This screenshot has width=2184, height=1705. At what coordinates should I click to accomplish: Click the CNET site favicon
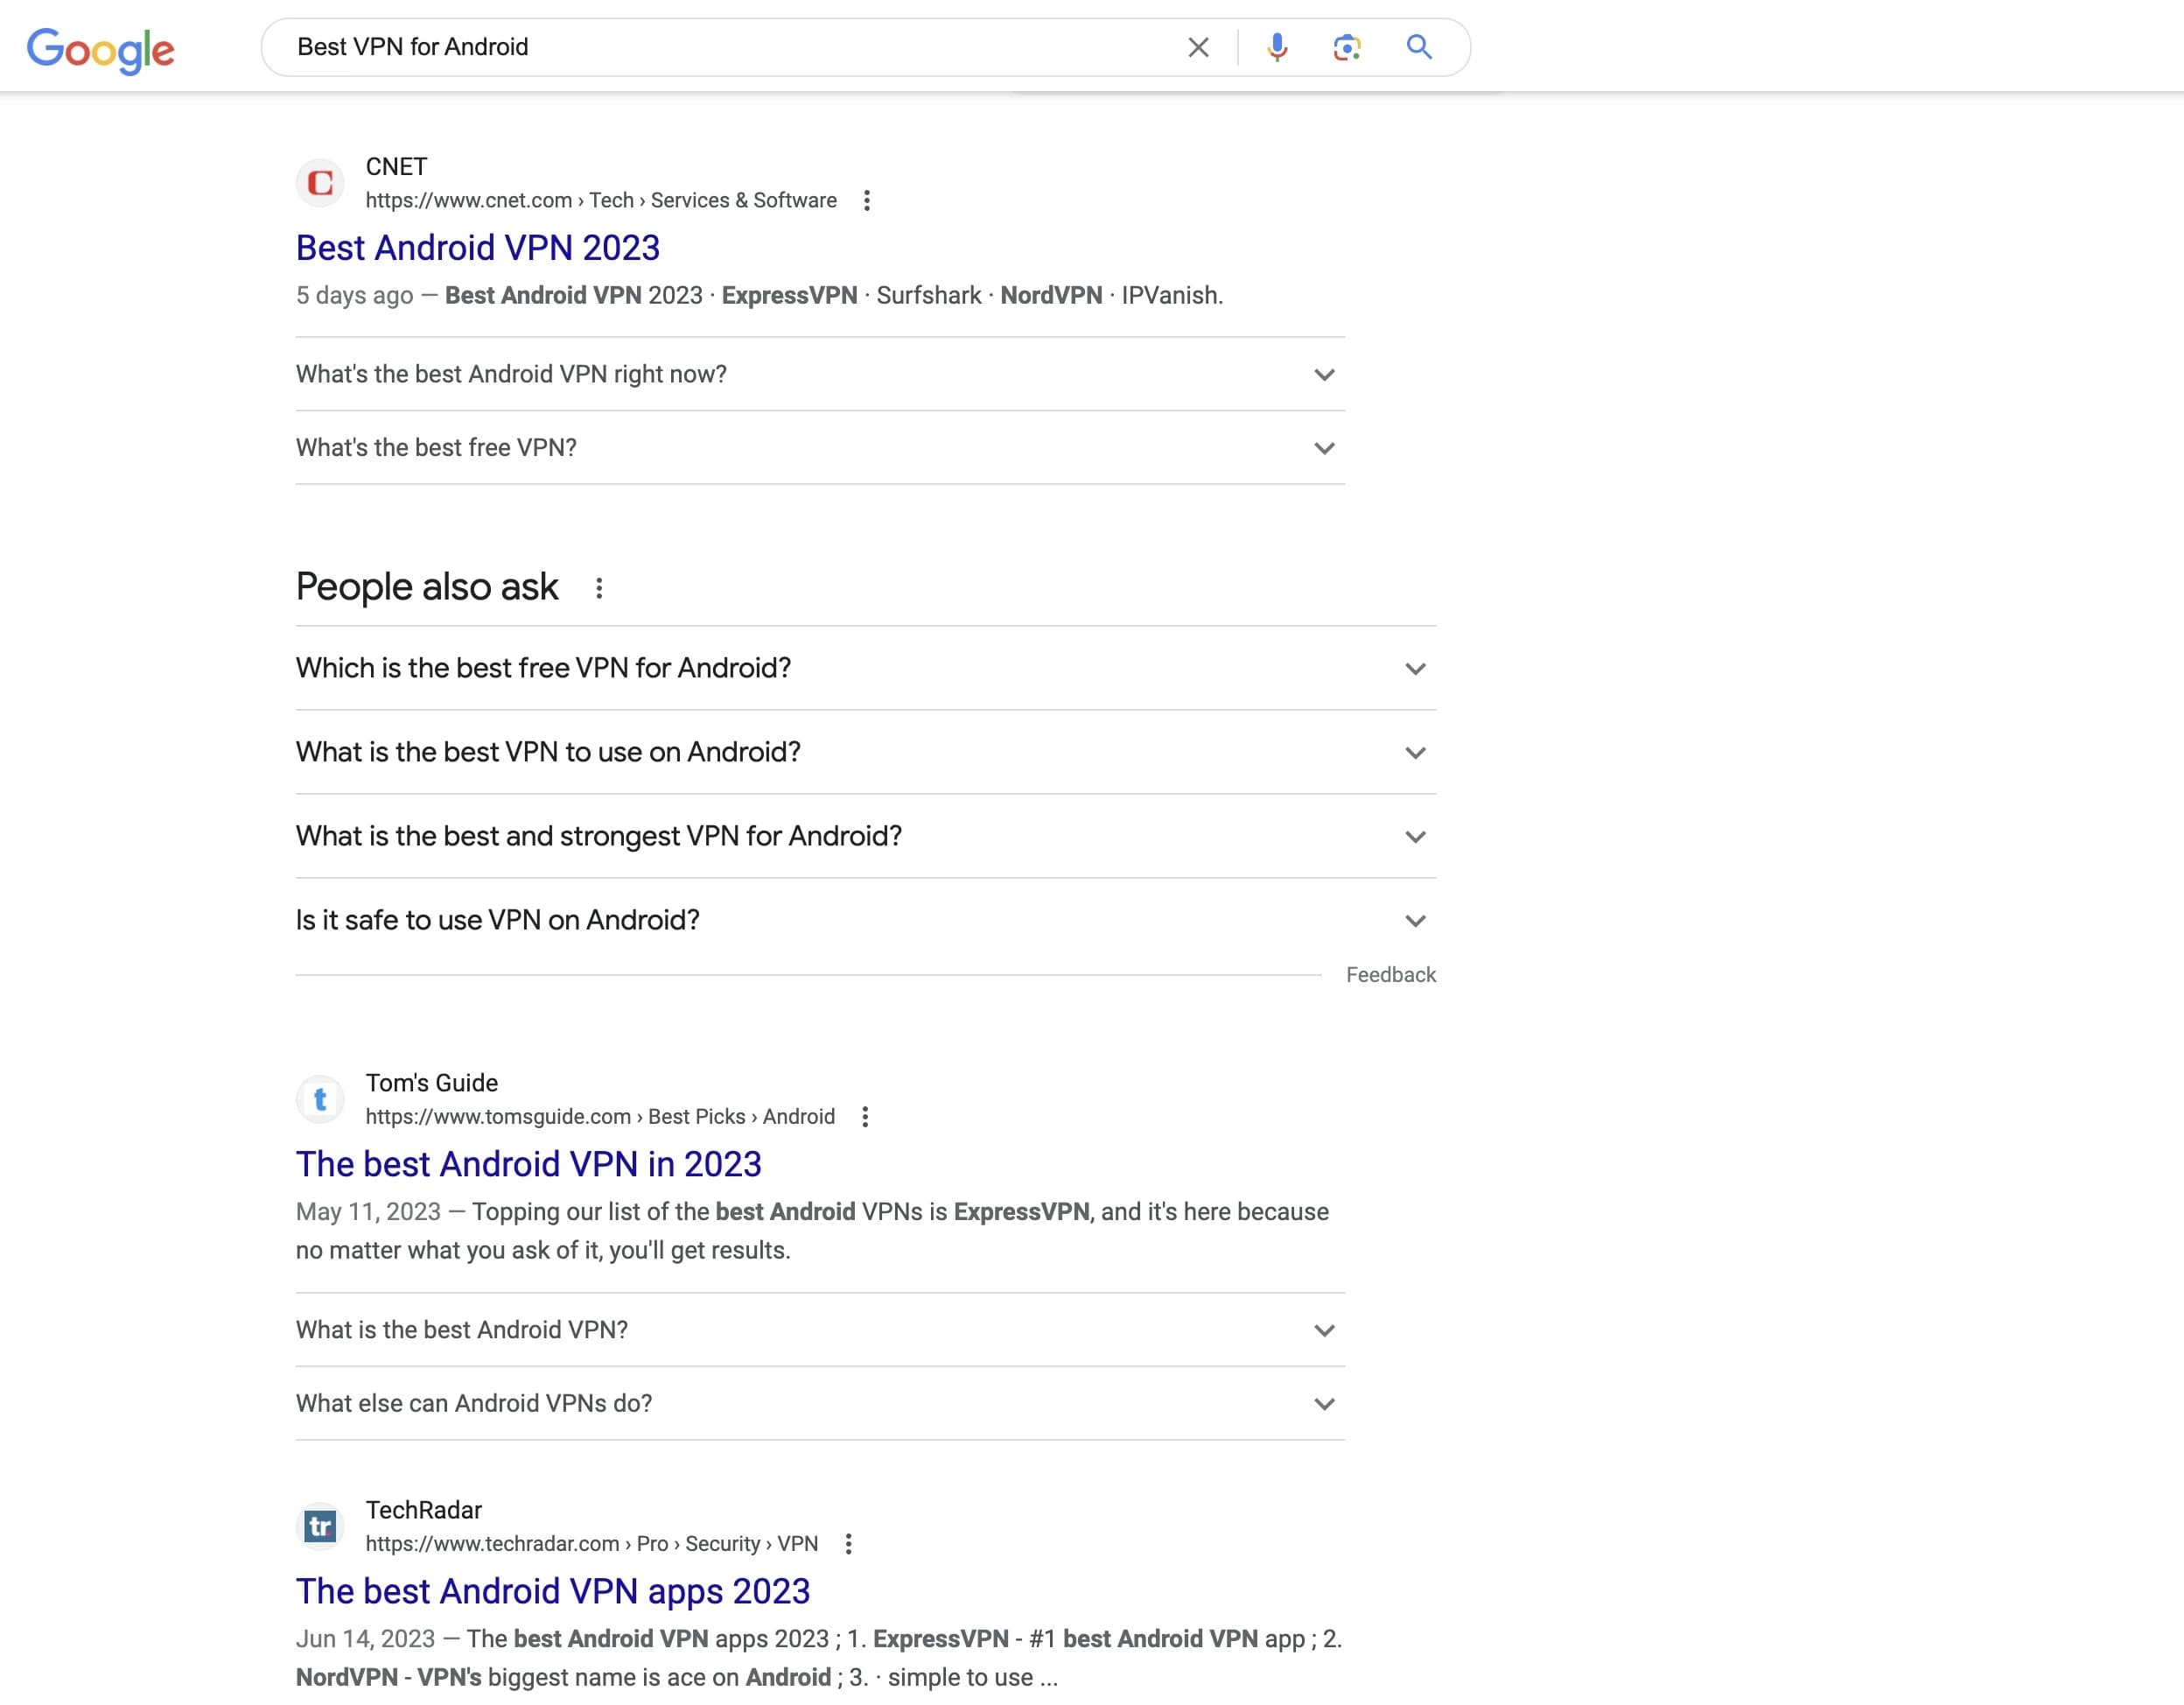(x=320, y=182)
